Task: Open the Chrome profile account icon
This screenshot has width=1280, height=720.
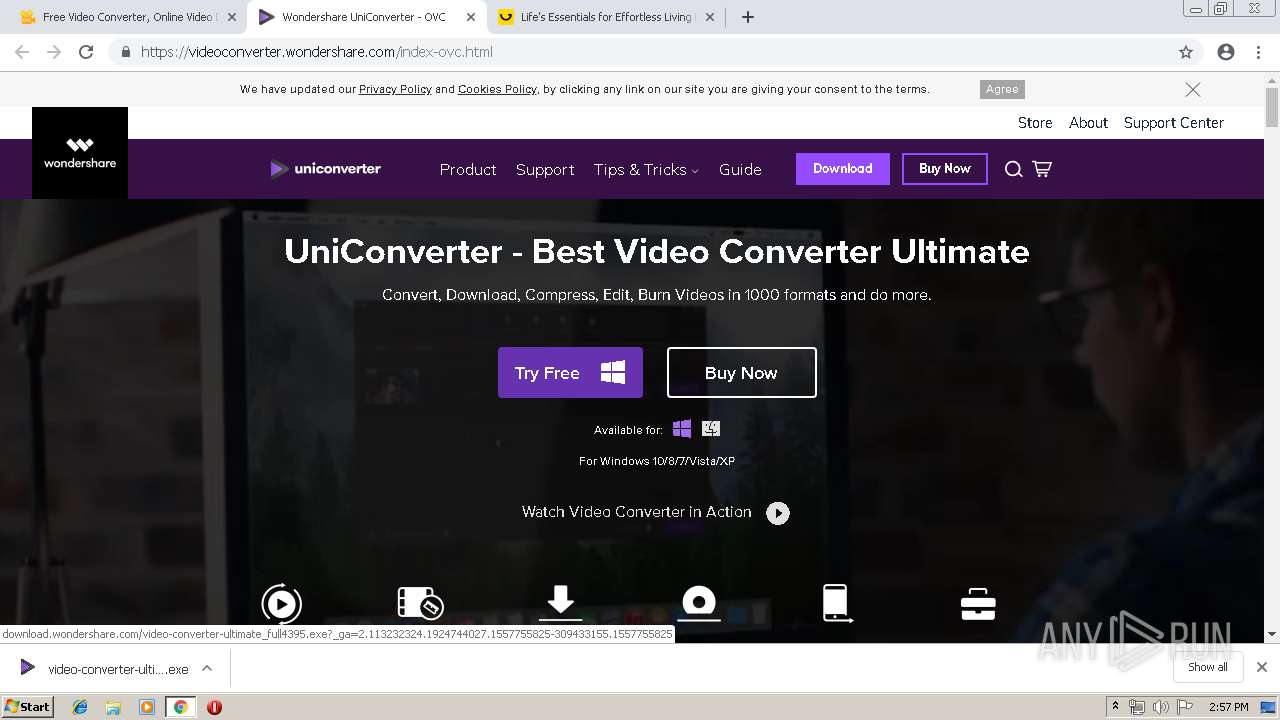Action: [1226, 52]
